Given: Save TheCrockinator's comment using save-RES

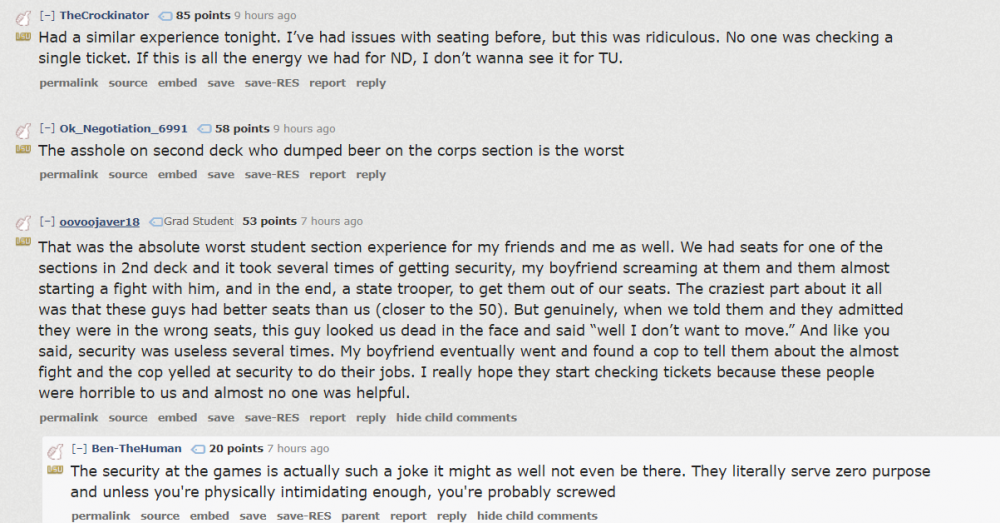Looking at the screenshot, I should [271, 84].
